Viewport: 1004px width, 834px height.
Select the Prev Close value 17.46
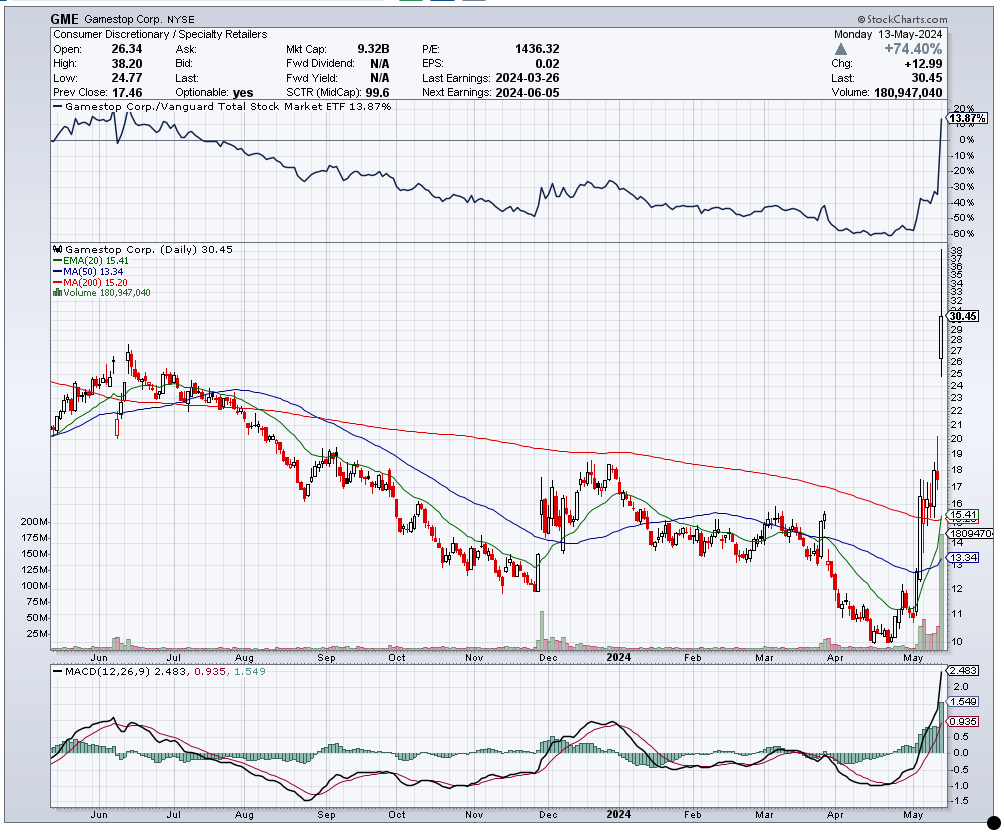click(127, 93)
